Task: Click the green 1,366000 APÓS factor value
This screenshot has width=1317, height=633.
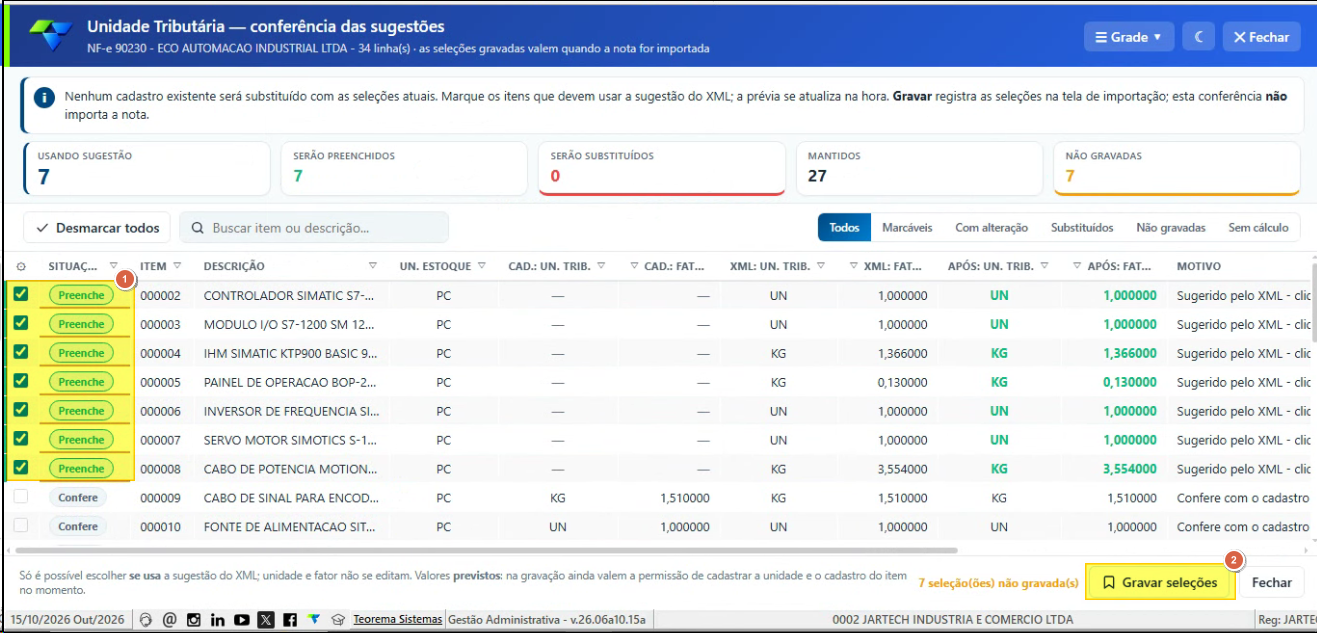Action: [x=1130, y=353]
